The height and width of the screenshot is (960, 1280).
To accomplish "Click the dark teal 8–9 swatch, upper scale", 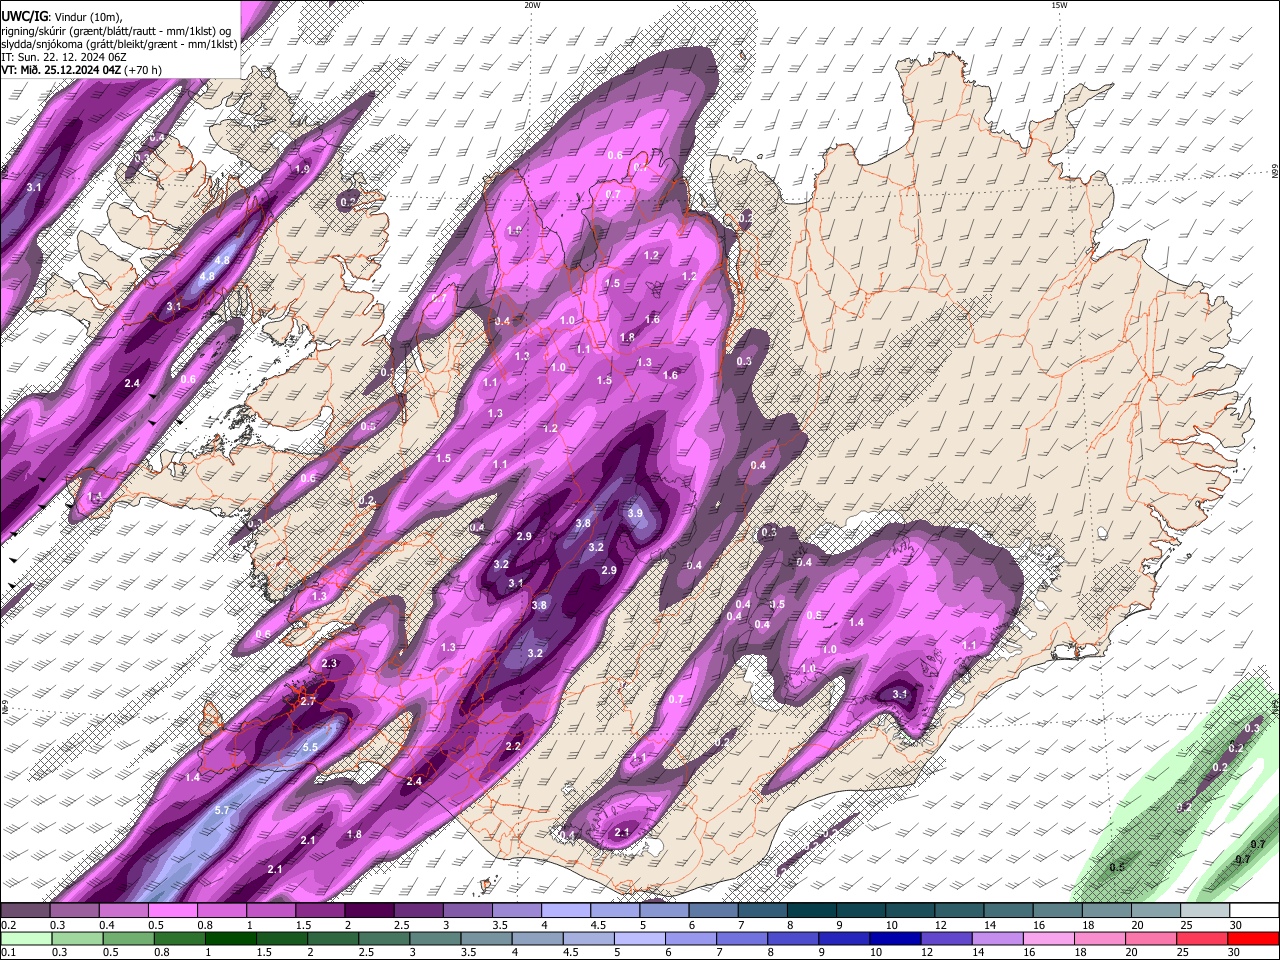I will pyautogui.click(x=812, y=911).
